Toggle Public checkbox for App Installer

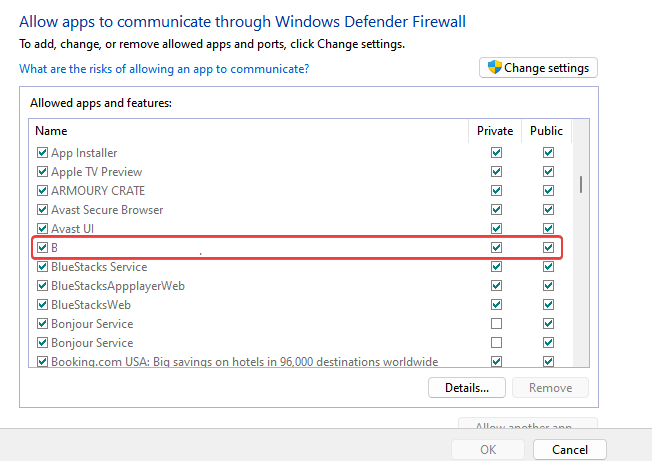(548, 153)
